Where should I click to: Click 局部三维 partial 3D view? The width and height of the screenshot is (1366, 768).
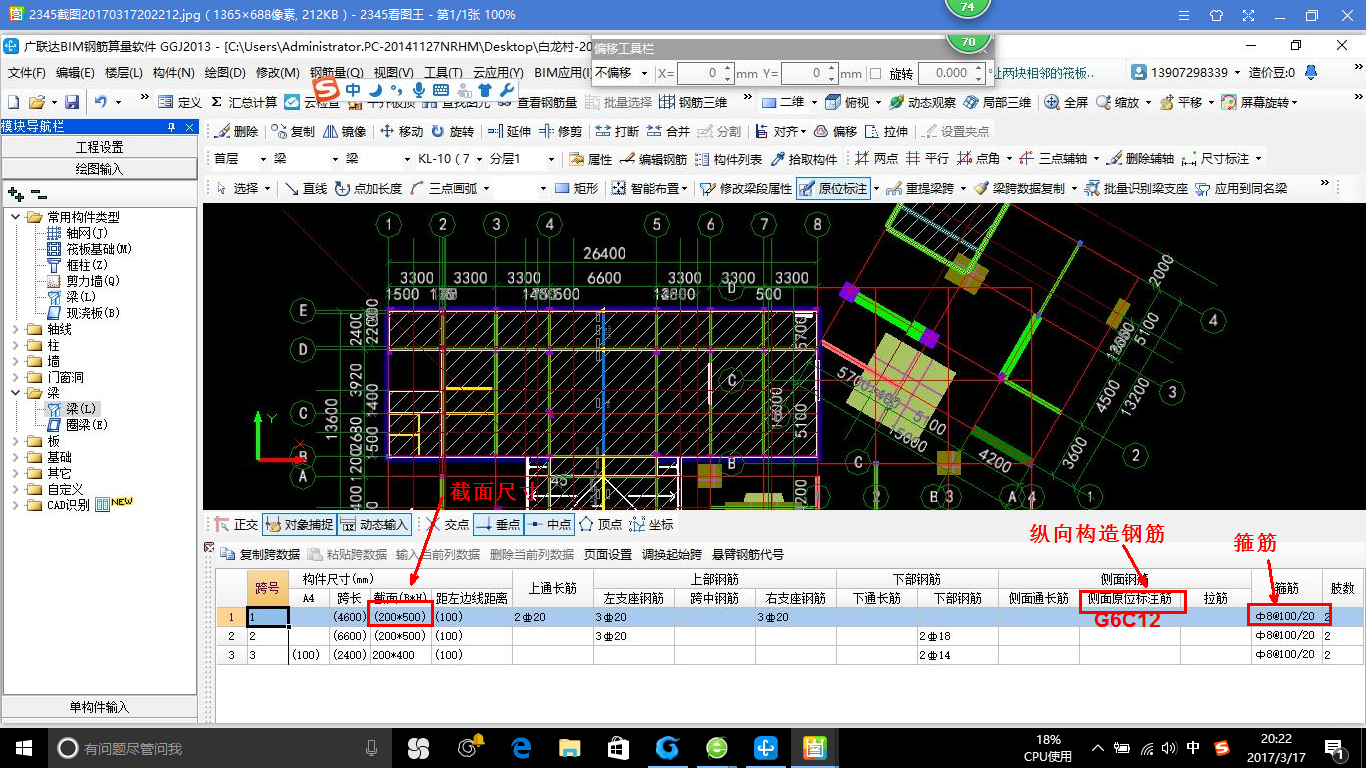997,102
